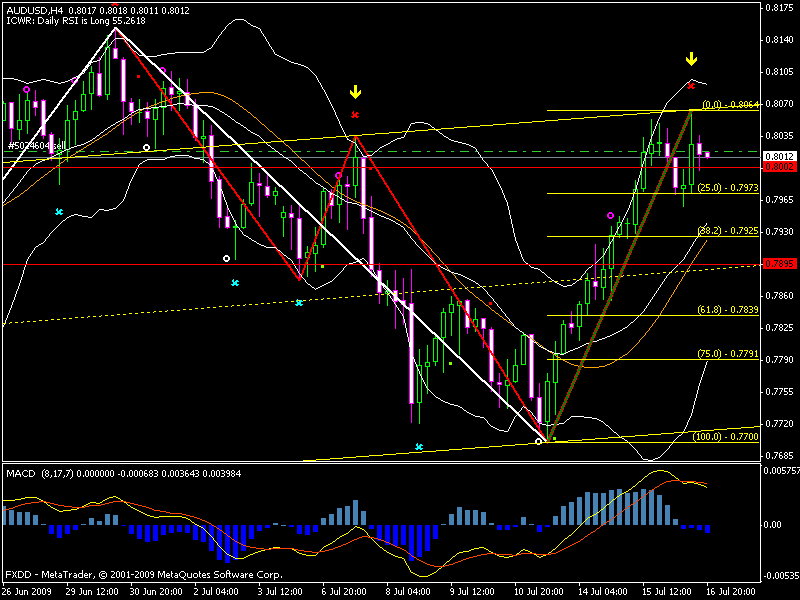Screen dimensions: 800x600
Task: Click the Fibonacci (61.8) - 0.7839 level label
Action: (x=729, y=310)
